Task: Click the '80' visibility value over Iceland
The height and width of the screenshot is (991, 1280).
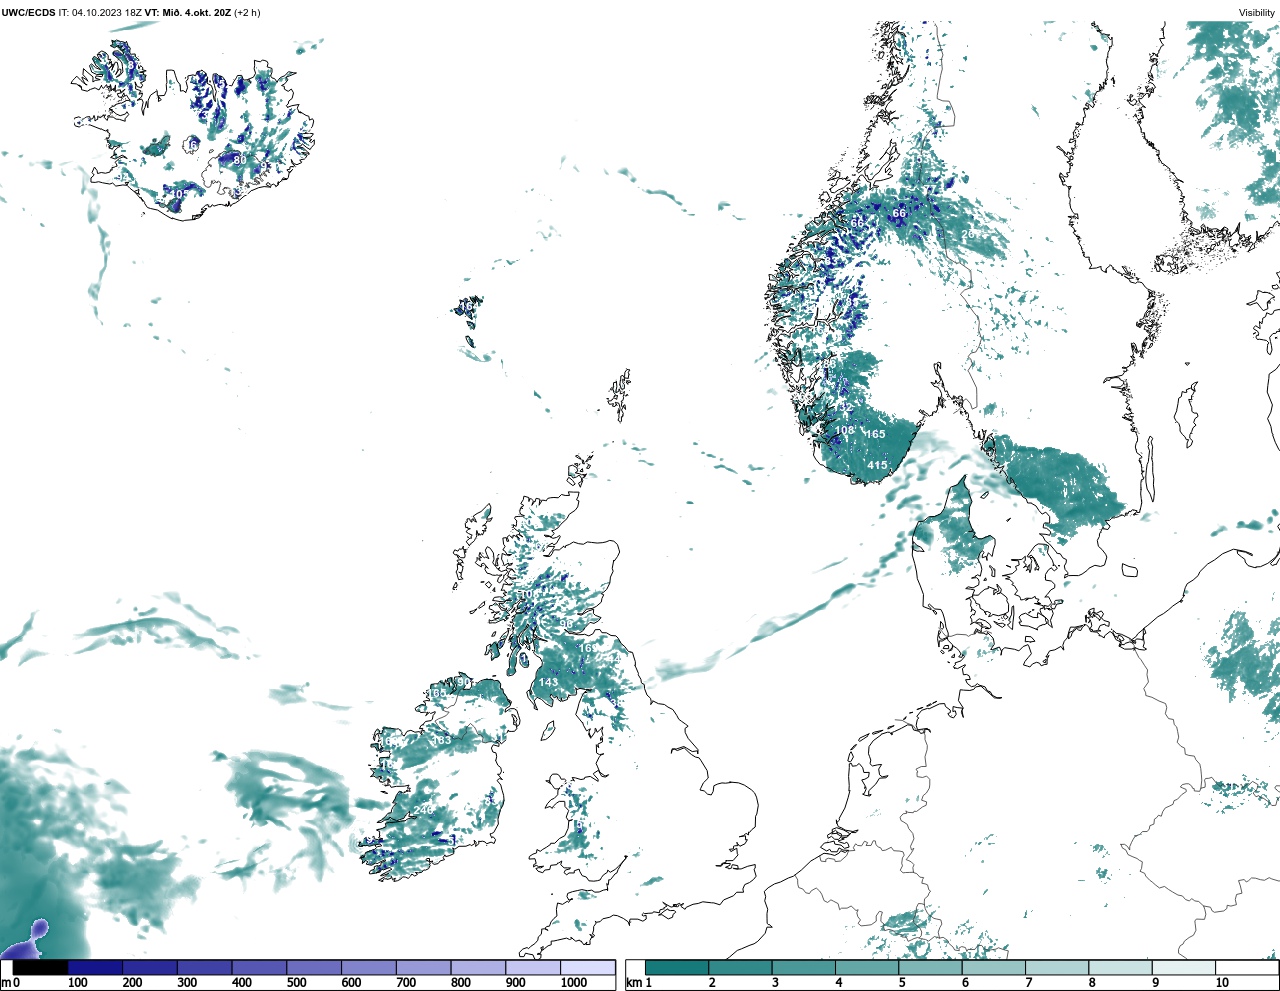Action: coord(239,160)
